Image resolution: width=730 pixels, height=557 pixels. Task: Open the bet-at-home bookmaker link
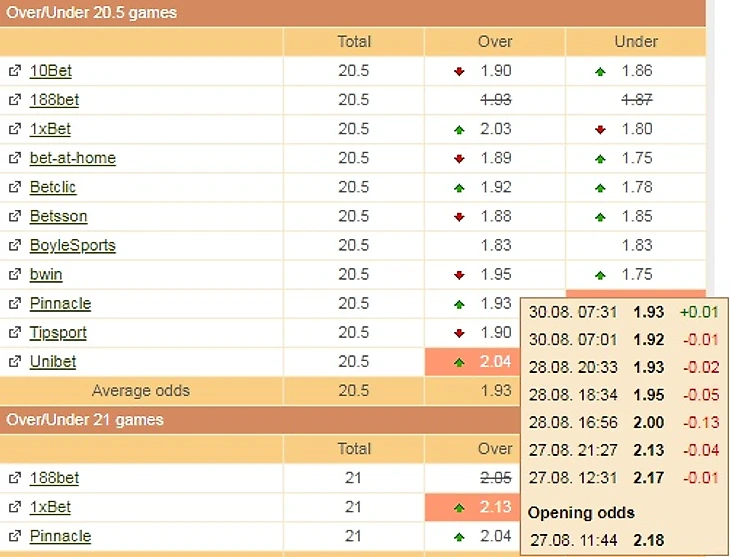(x=73, y=158)
